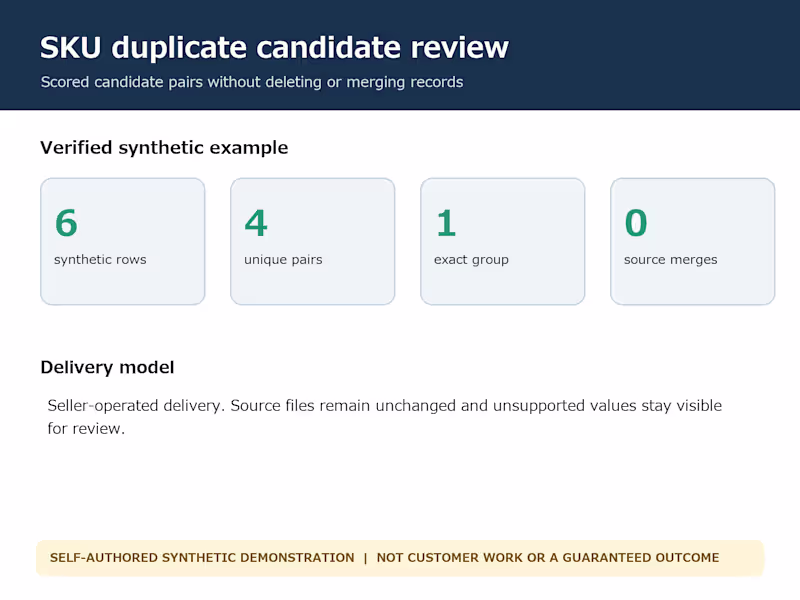800x600 pixels.
Task: Click "SELF-AUTHORED SYNTHETIC DEMONSTRATION" in the banner
Action: point(202,558)
